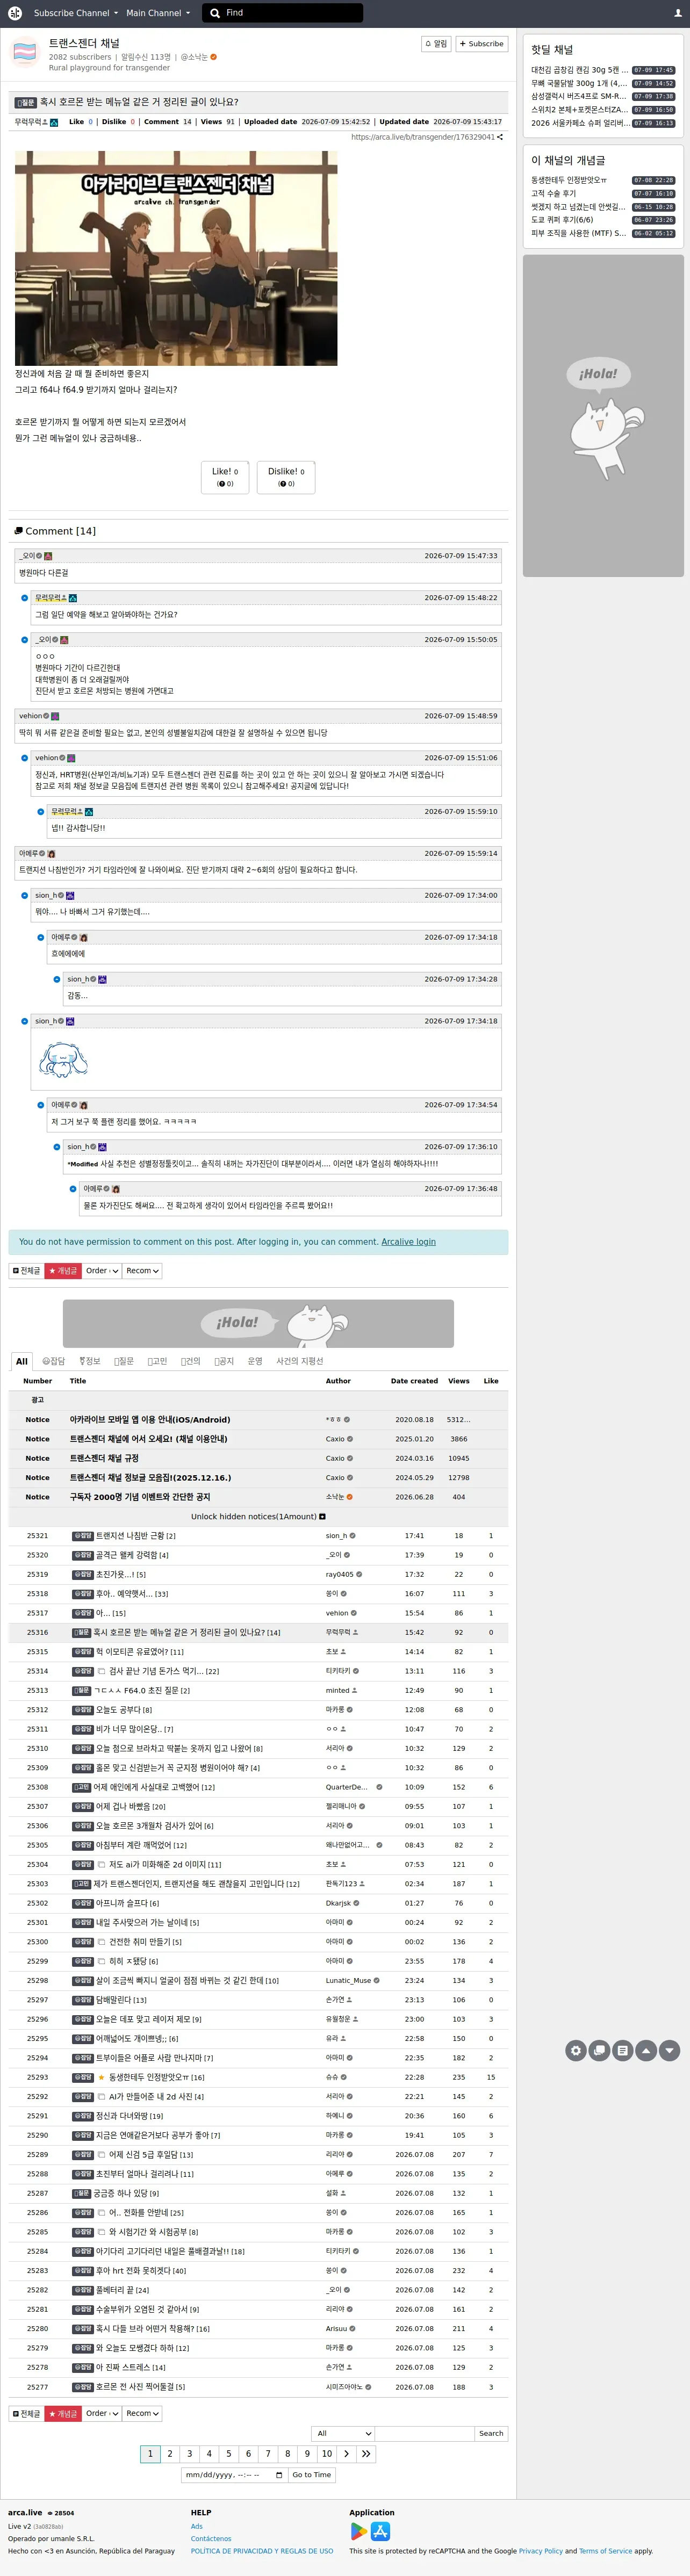Go to page 5 in pagination
This screenshot has width=690, height=2576.
click(229, 2453)
